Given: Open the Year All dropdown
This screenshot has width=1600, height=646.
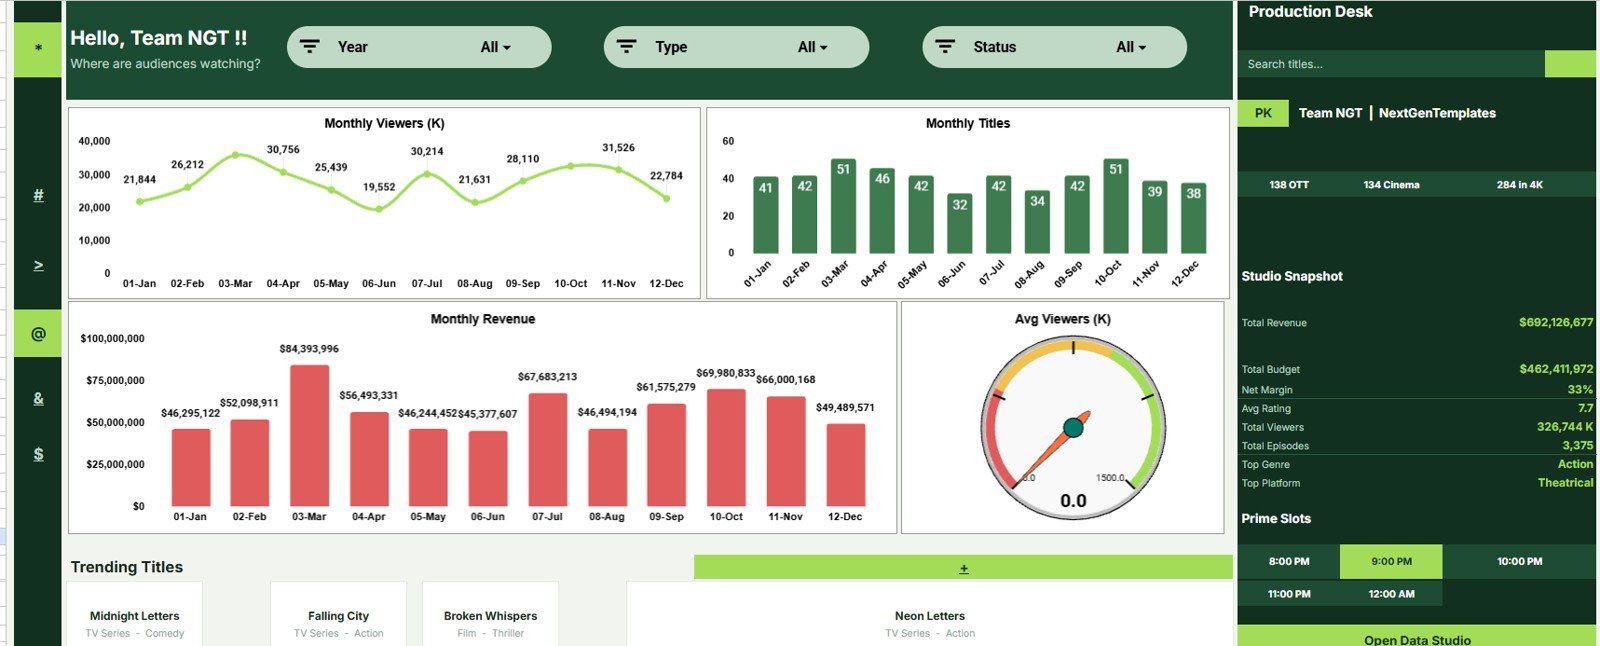Looking at the screenshot, I should click(495, 47).
